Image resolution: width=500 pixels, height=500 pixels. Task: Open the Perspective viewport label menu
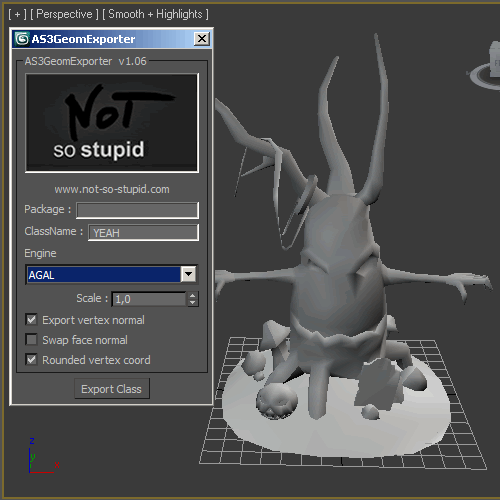pos(64,14)
